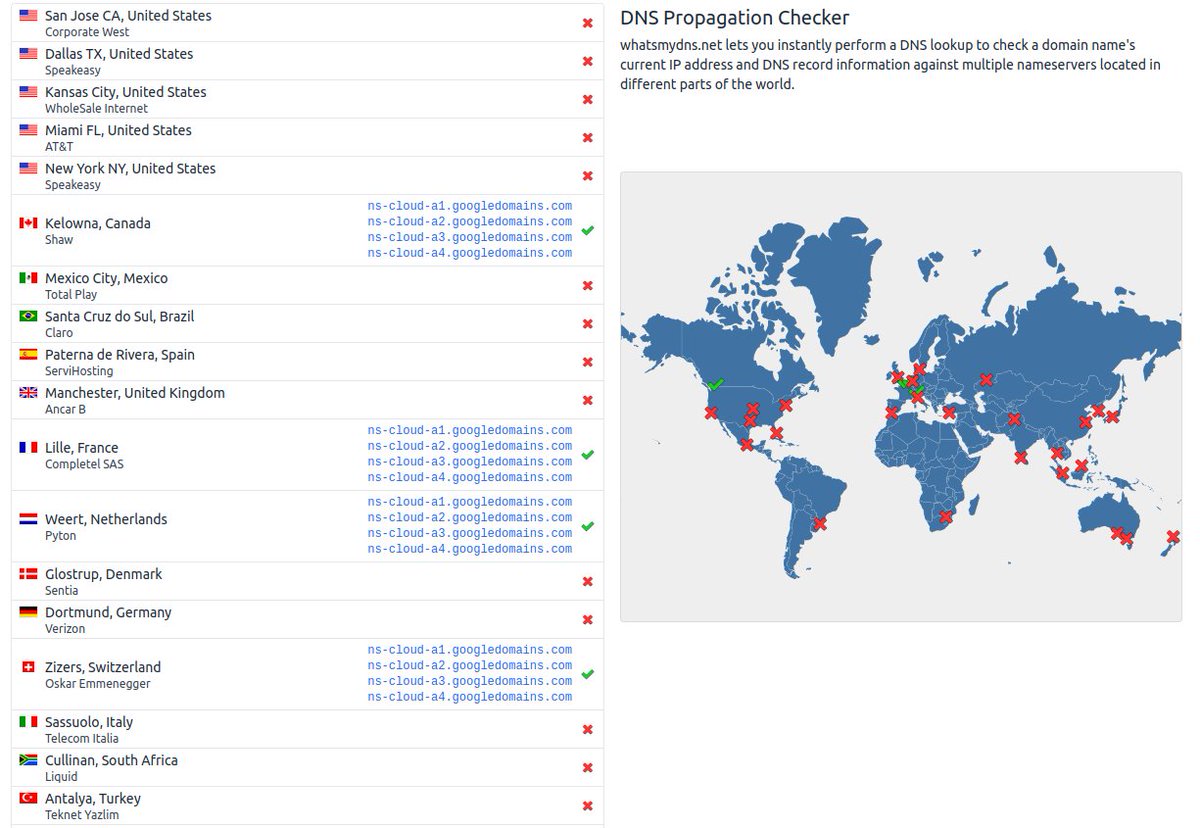Click the red cross for Paterna de Rivera
Screen dimensions: 1200x828
[x=587, y=362]
